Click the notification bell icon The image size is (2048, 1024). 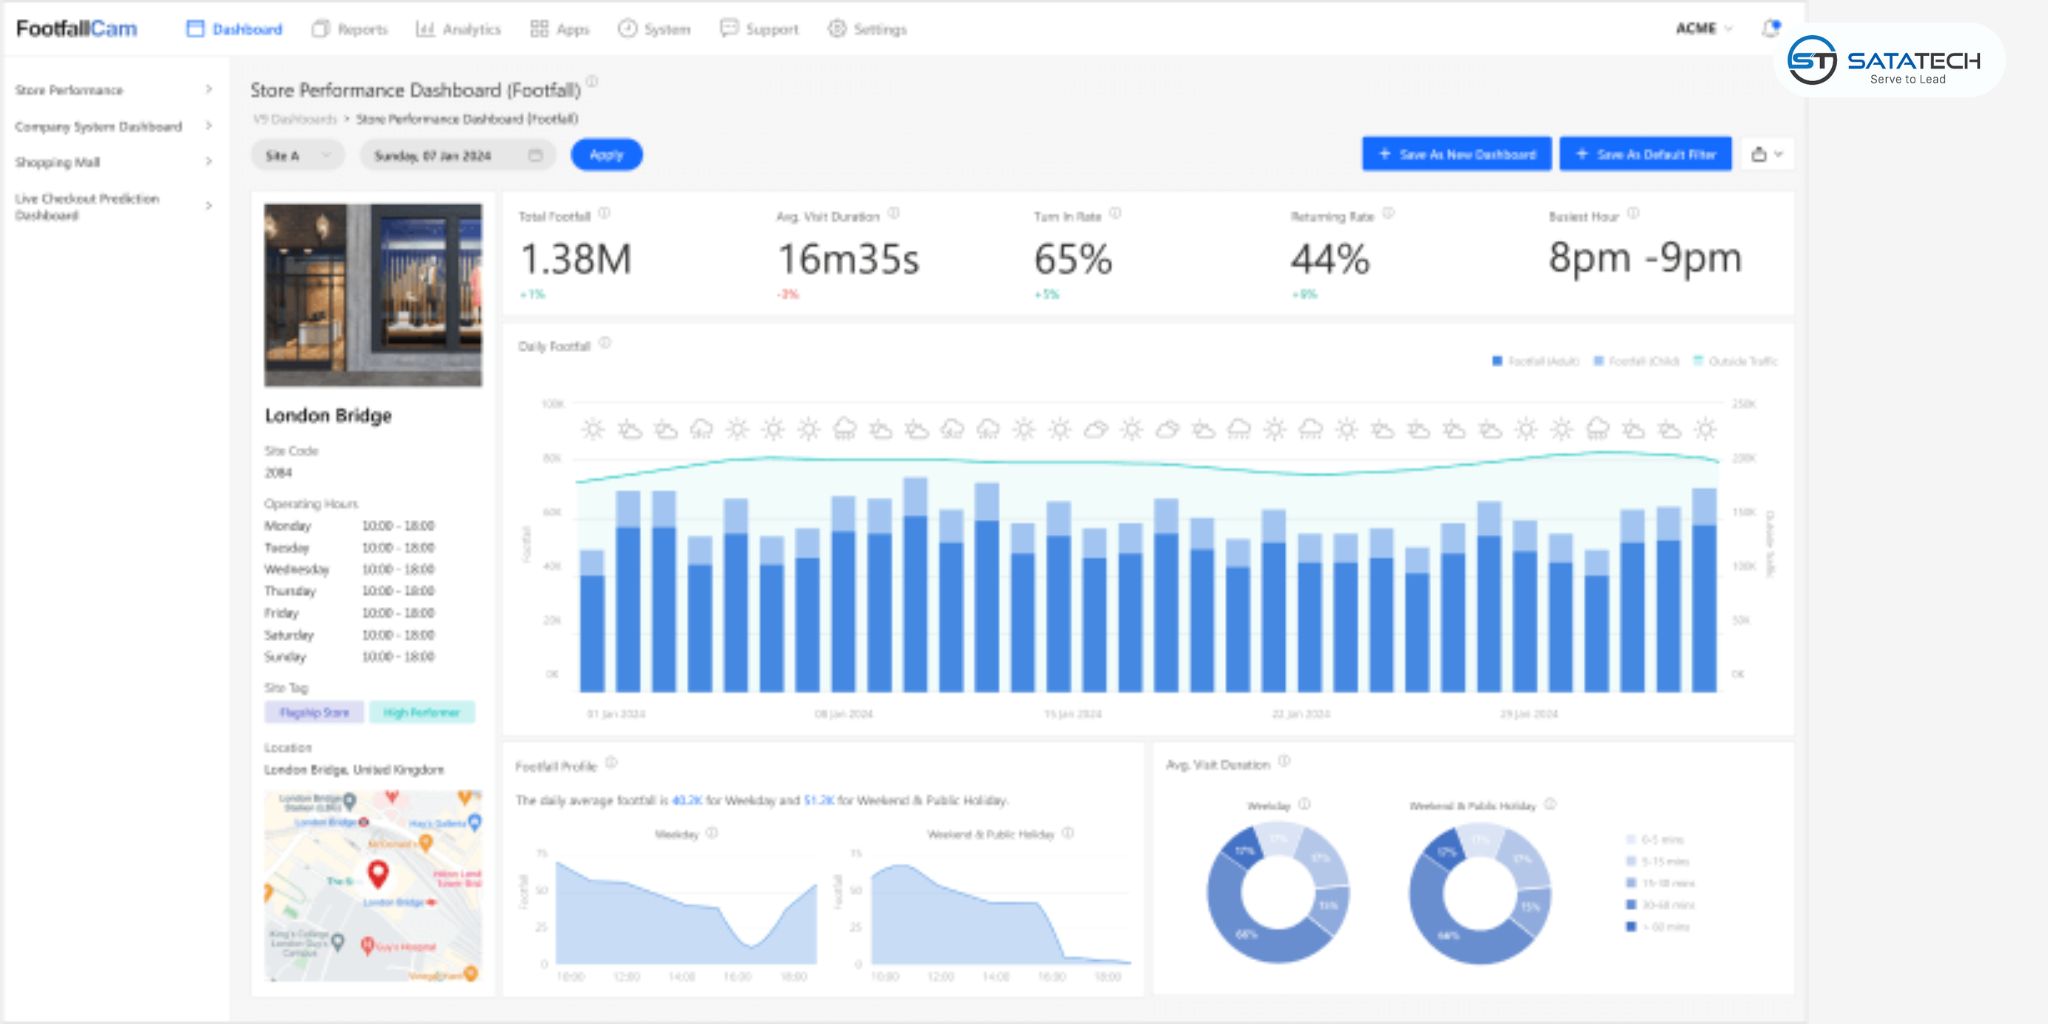click(x=1770, y=28)
